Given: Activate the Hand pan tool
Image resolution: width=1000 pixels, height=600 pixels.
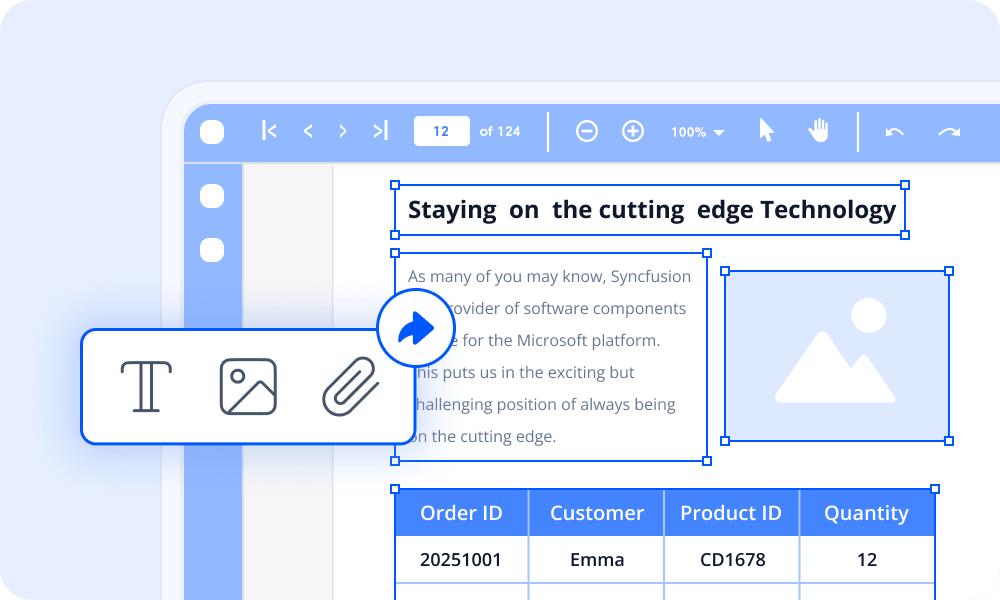Looking at the screenshot, I should [818, 130].
